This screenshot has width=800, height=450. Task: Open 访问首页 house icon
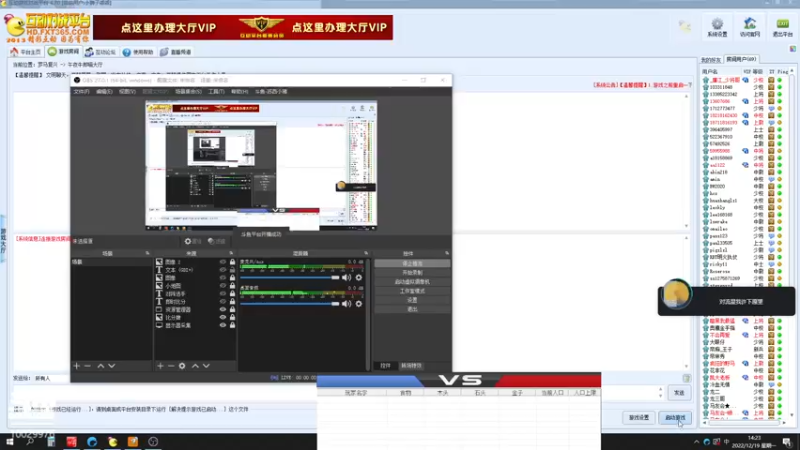749,27
